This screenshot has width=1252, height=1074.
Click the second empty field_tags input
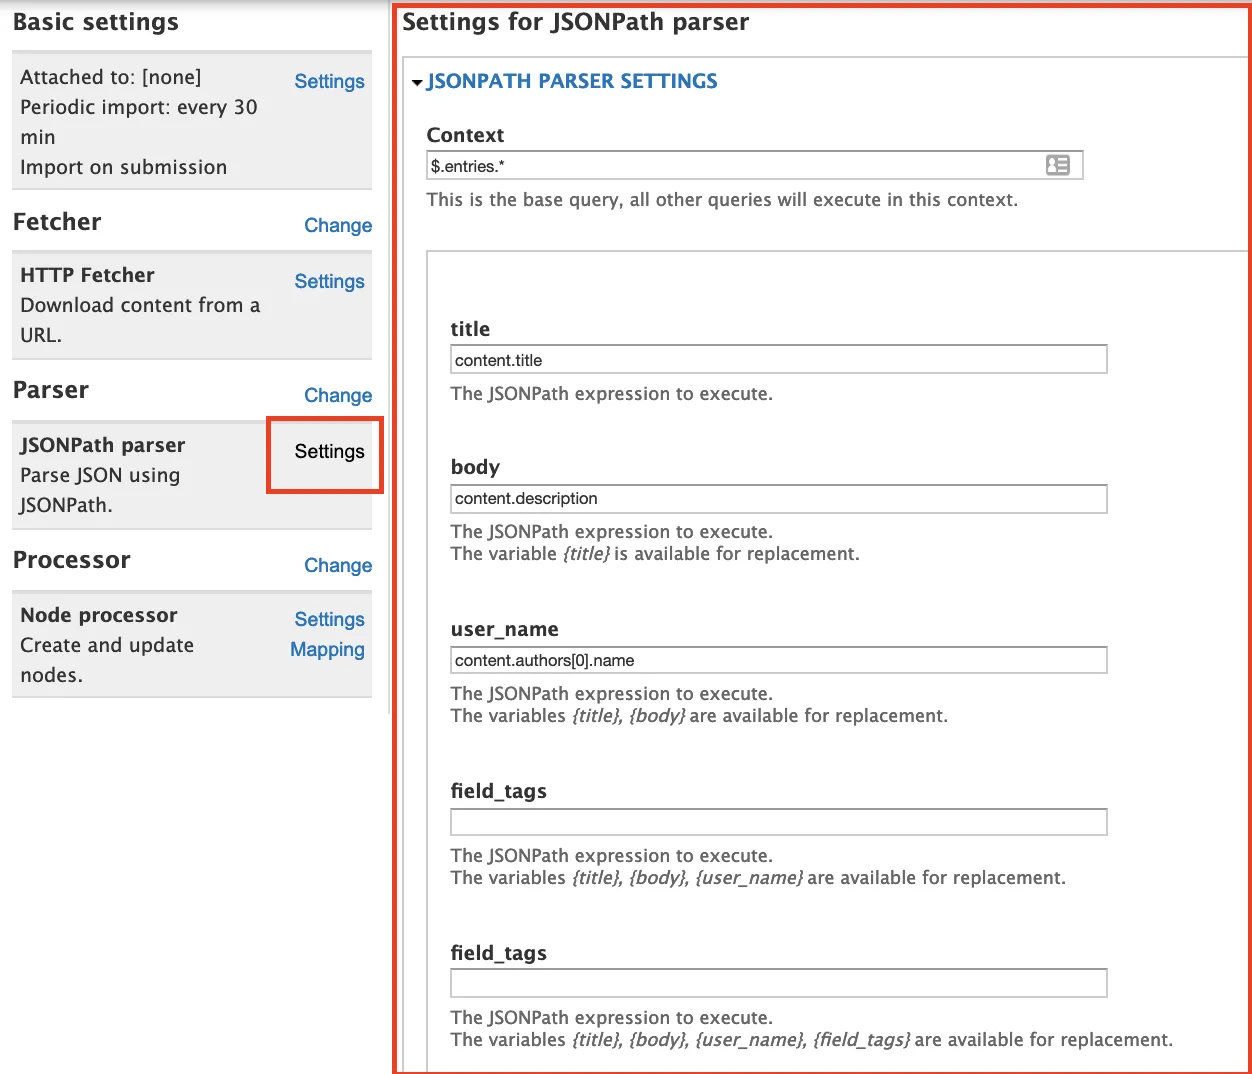pos(779,983)
